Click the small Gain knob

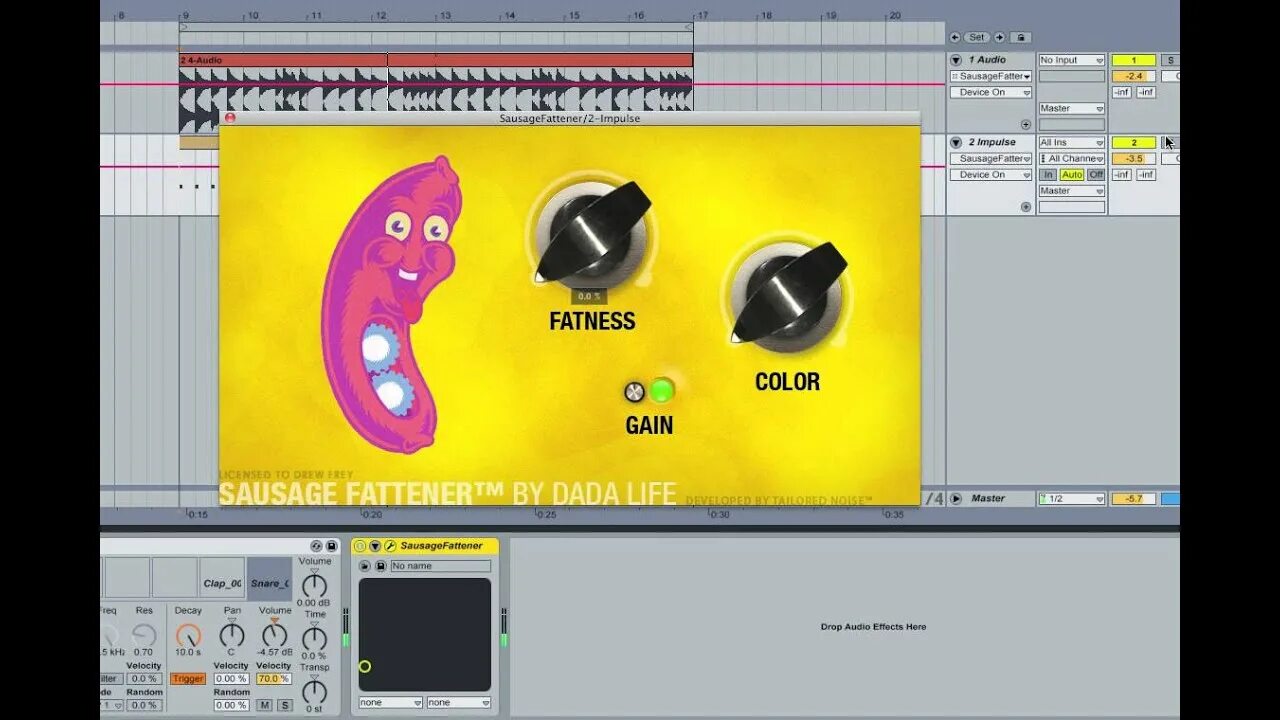(634, 391)
